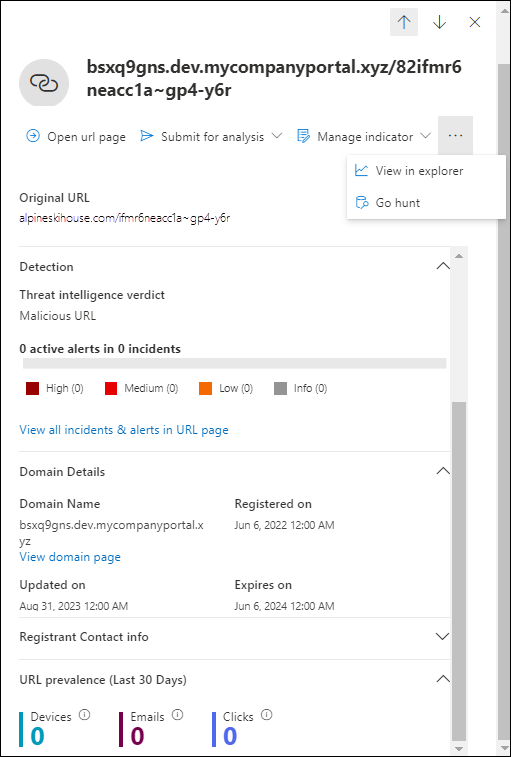Go to next item with down arrow

pyautogui.click(x=439, y=22)
